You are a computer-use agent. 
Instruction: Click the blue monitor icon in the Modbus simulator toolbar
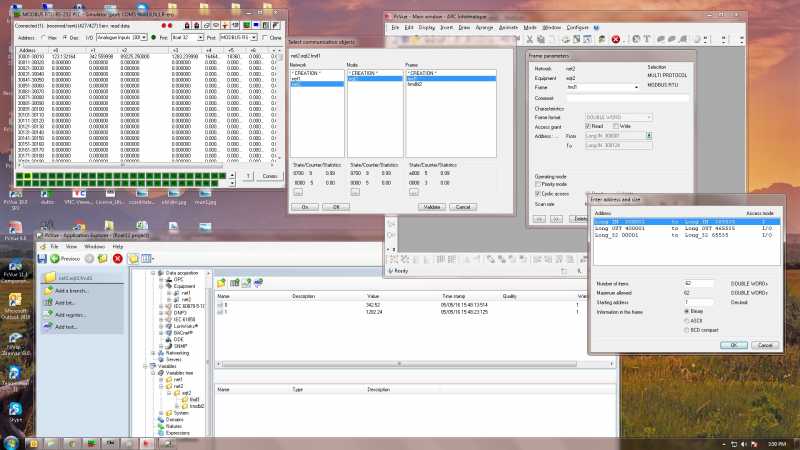(x=256, y=25)
